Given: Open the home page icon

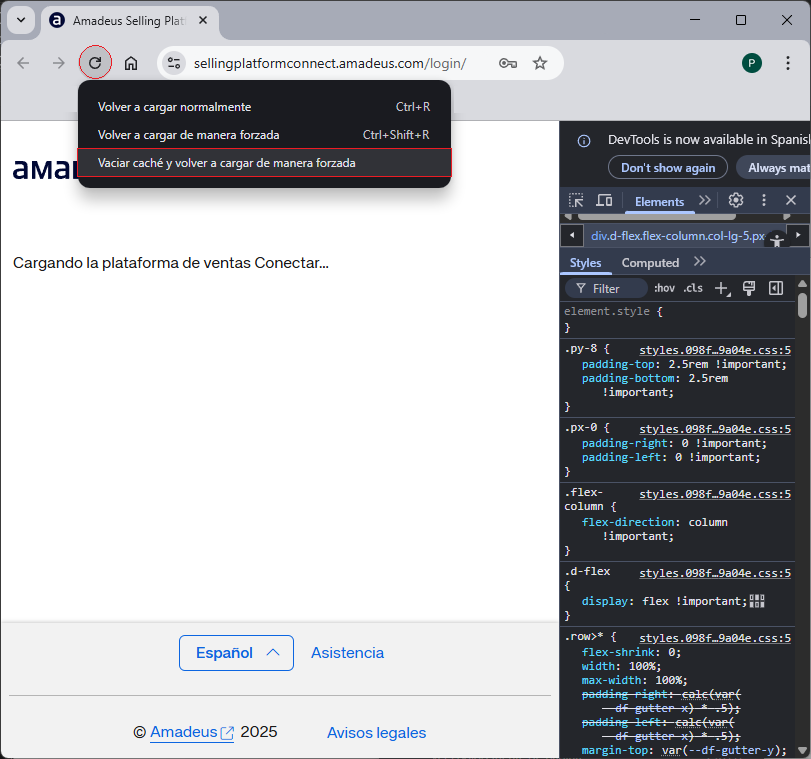Looking at the screenshot, I should point(131,63).
